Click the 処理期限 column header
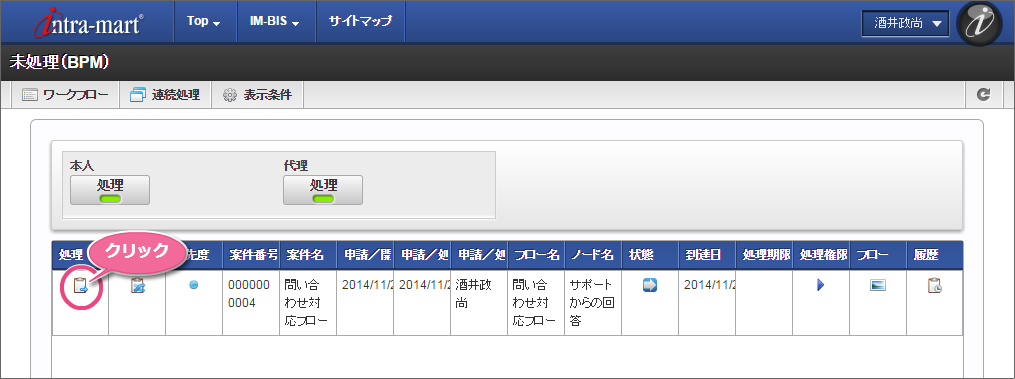Image resolution: width=1015 pixels, height=379 pixels. click(x=764, y=255)
